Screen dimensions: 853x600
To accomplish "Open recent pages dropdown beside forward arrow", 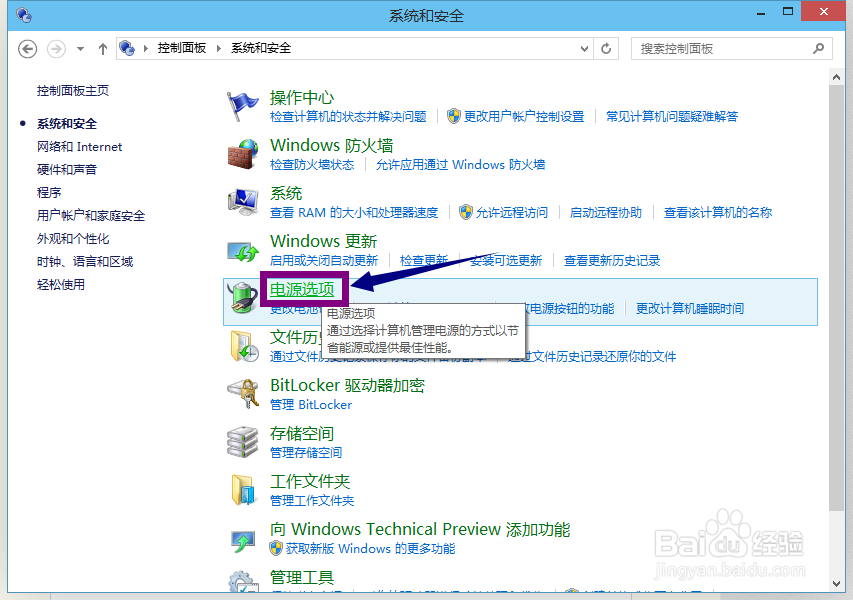I will point(78,48).
